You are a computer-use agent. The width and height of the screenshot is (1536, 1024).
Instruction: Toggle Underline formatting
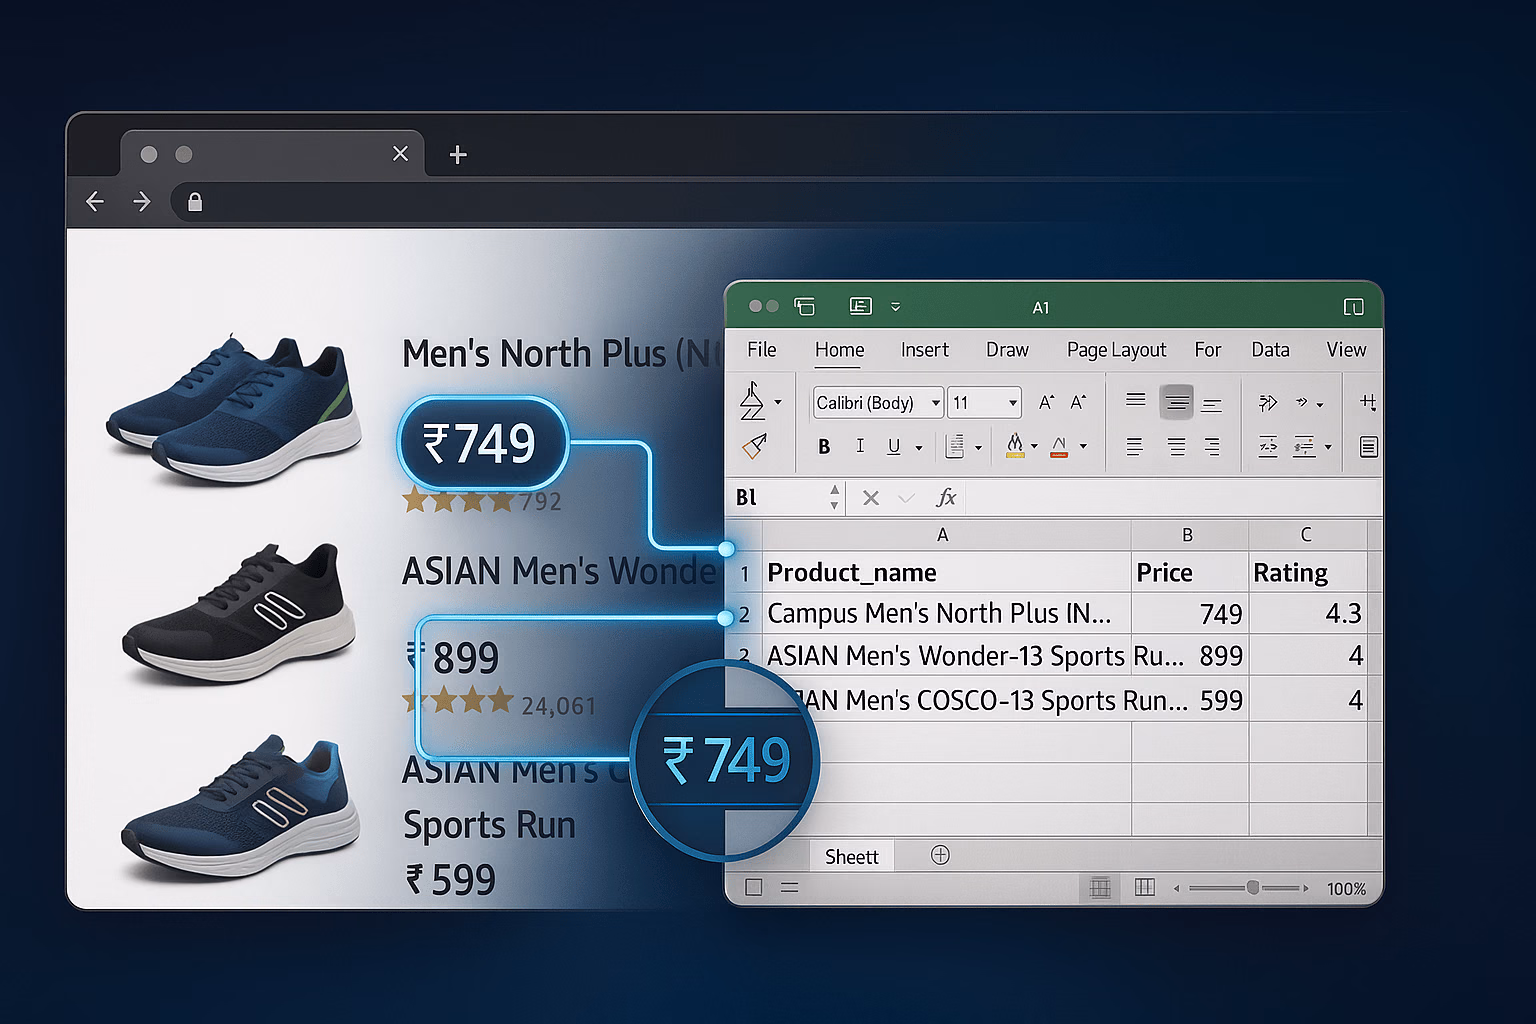[894, 447]
